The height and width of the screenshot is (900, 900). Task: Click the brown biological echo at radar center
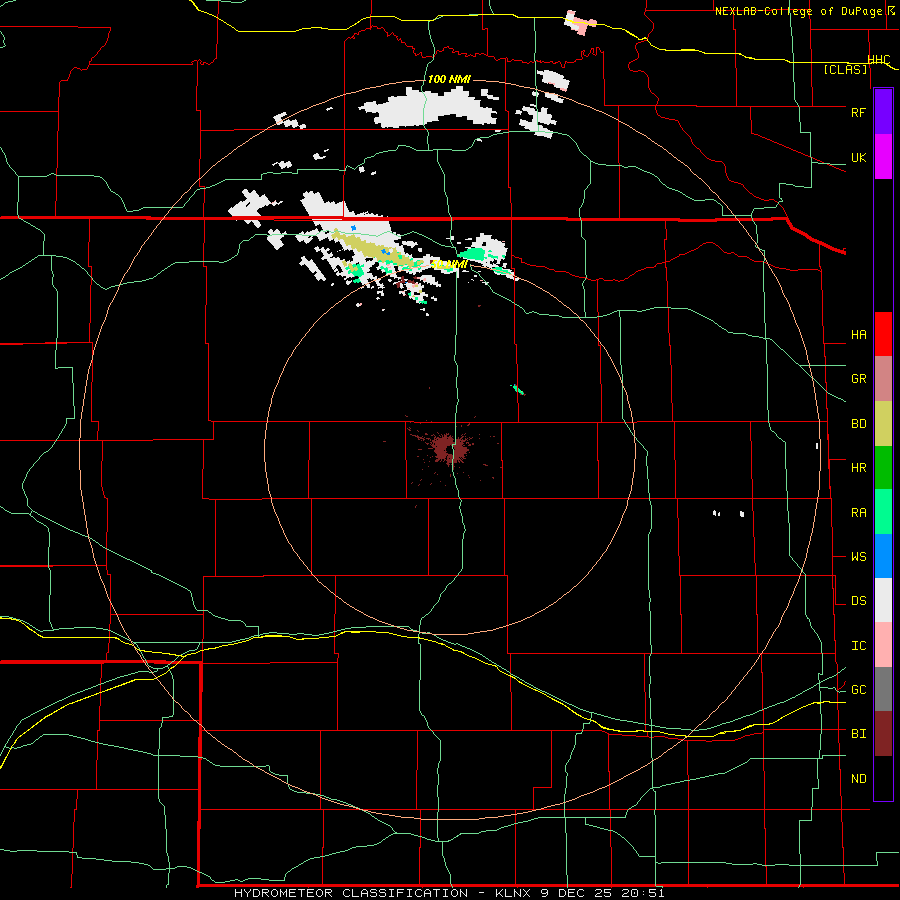click(449, 448)
